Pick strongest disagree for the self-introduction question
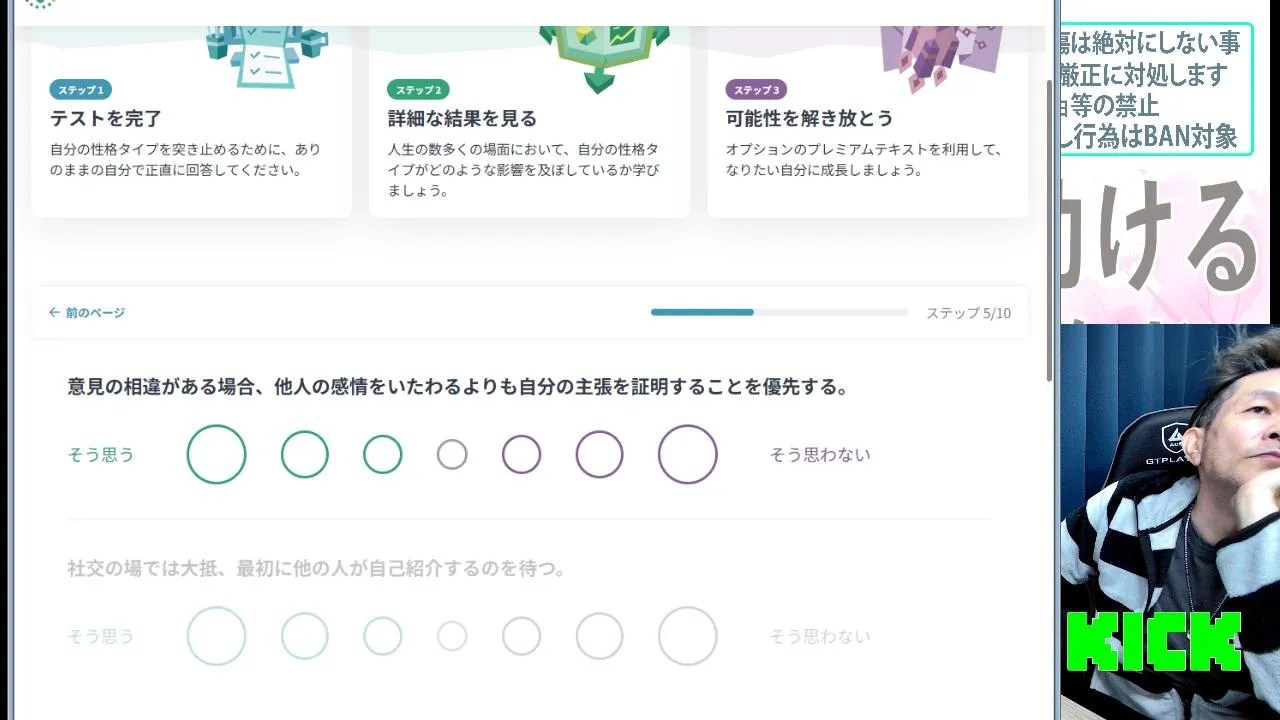 (x=688, y=636)
